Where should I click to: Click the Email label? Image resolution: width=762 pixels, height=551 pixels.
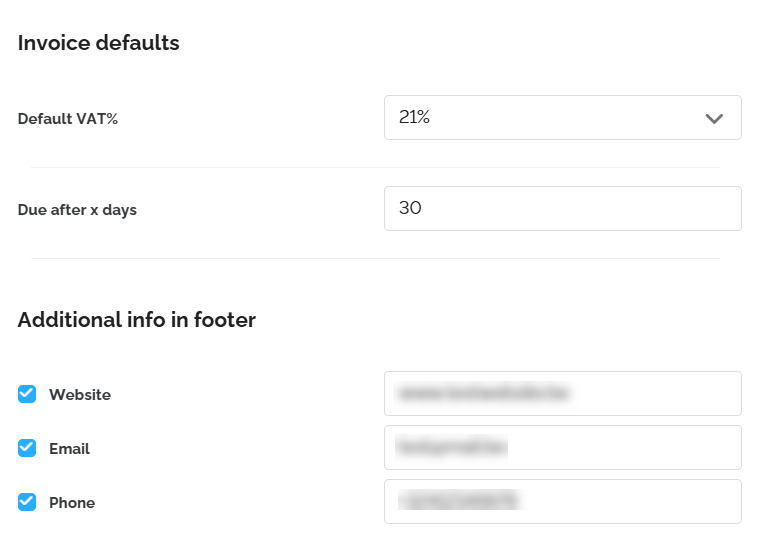(69, 449)
